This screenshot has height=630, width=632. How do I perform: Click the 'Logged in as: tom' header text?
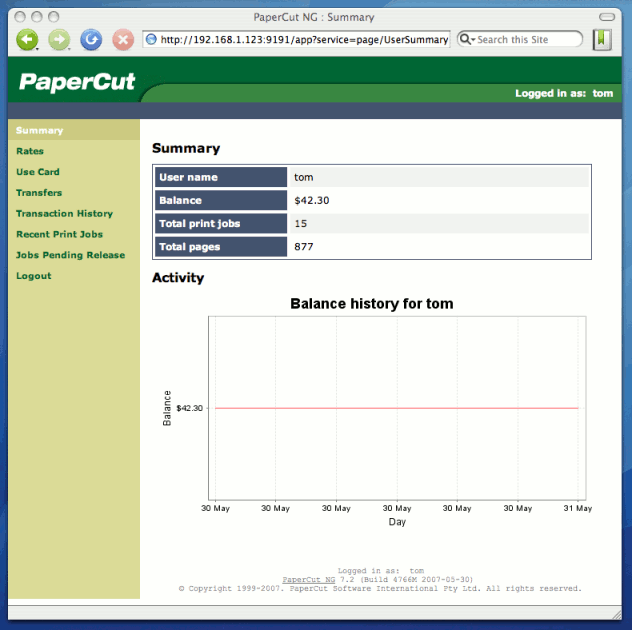[x=564, y=93]
